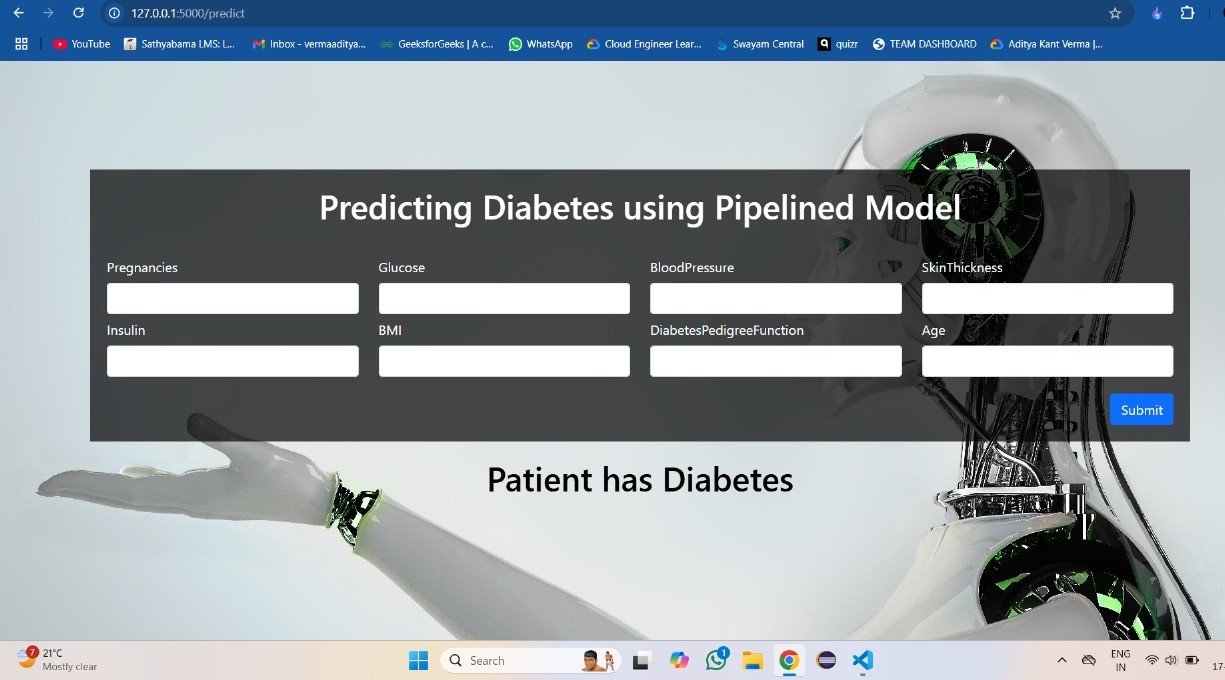Expand the system tray hidden icons chevron
The width and height of the screenshot is (1225, 680).
click(x=1061, y=660)
